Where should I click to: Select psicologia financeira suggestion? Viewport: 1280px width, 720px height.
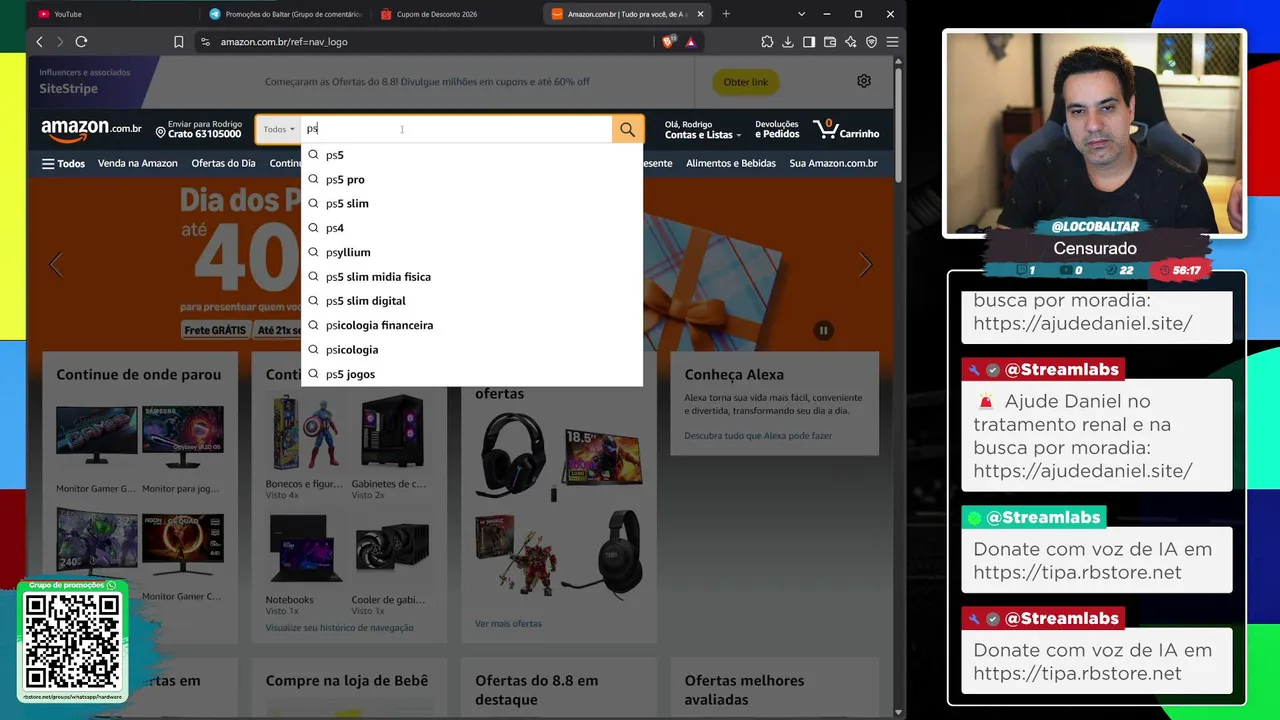pyautogui.click(x=472, y=325)
